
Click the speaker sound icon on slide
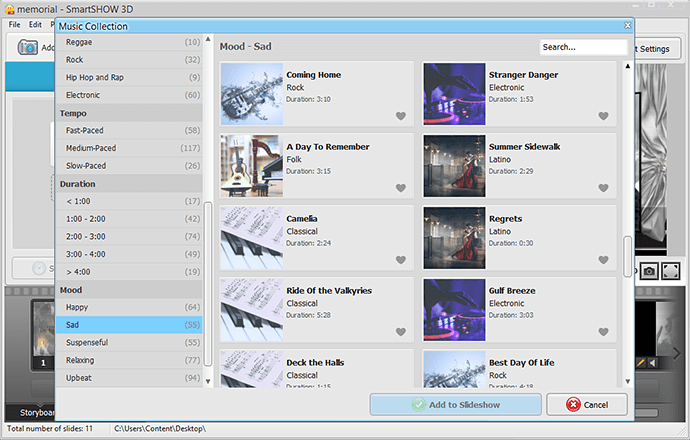(653, 363)
